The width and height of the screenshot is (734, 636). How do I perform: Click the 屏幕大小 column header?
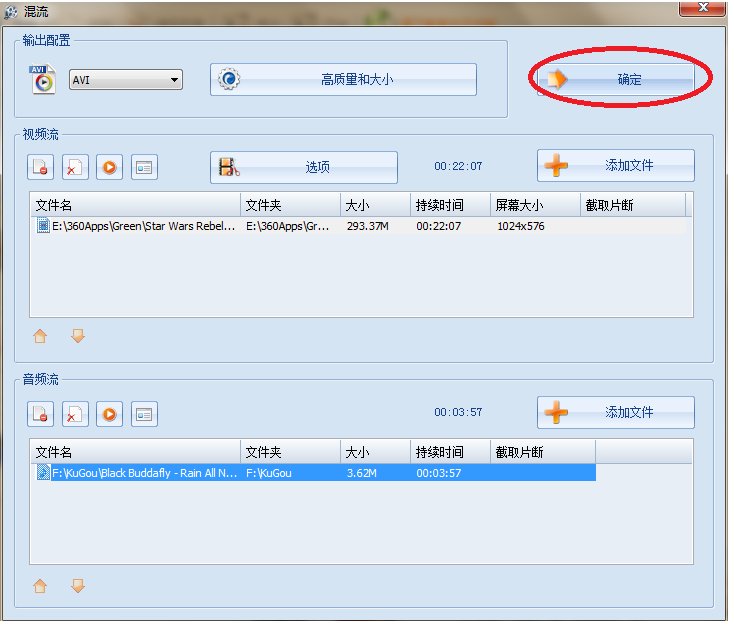pos(535,205)
